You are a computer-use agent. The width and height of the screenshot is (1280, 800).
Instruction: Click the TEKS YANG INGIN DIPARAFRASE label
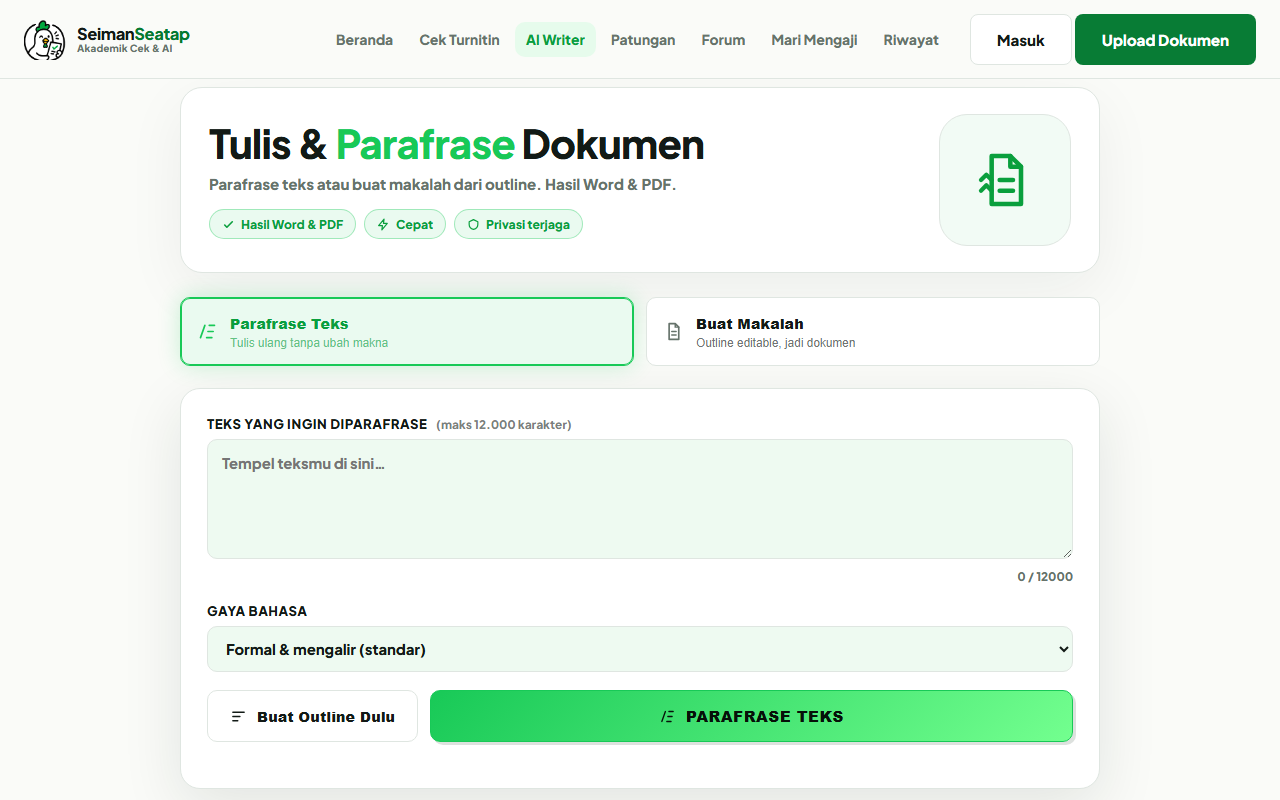click(x=317, y=424)
